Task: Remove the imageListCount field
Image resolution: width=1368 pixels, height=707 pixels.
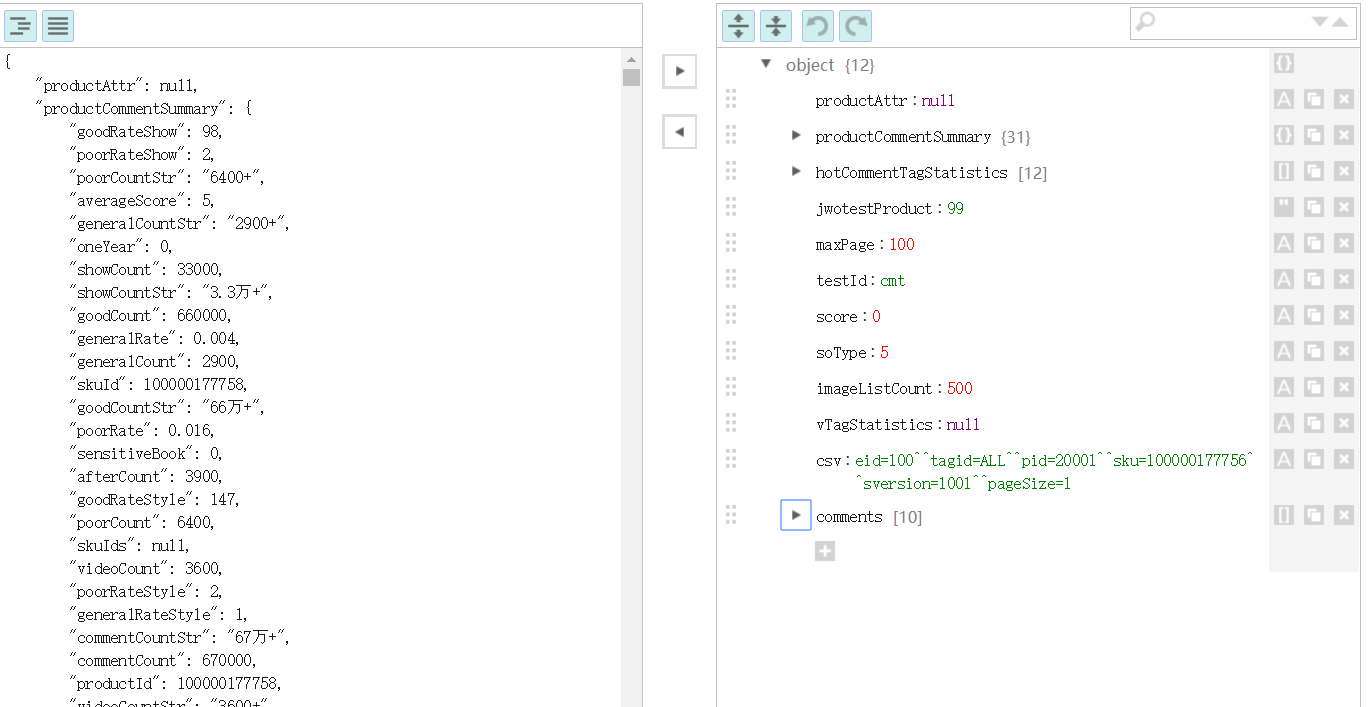Action: (1344, 387)
